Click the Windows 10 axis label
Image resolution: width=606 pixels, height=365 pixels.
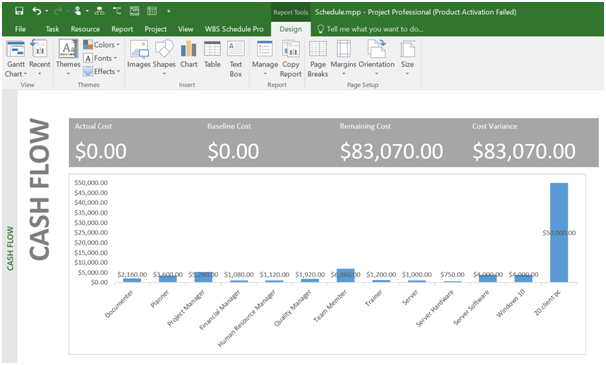pyautogui.click(x=511, y=303)
